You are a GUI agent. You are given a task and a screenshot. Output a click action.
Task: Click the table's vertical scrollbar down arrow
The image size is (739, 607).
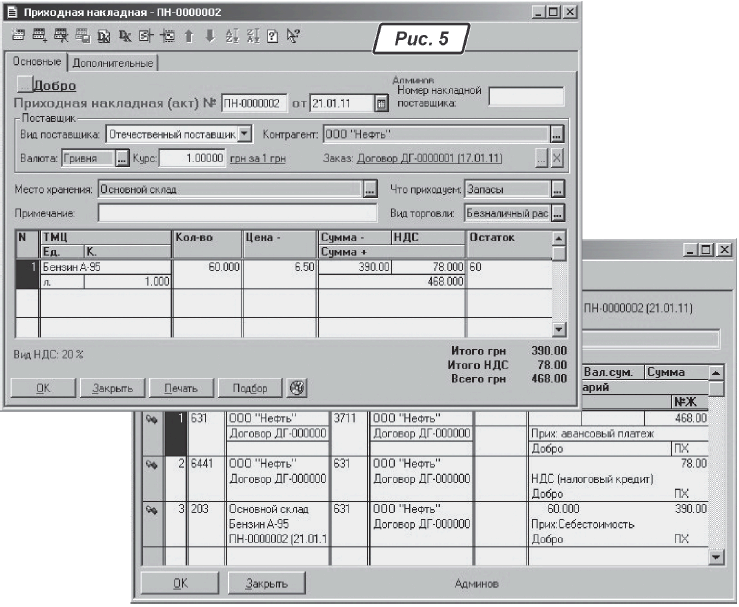click(x=559, y=329)
